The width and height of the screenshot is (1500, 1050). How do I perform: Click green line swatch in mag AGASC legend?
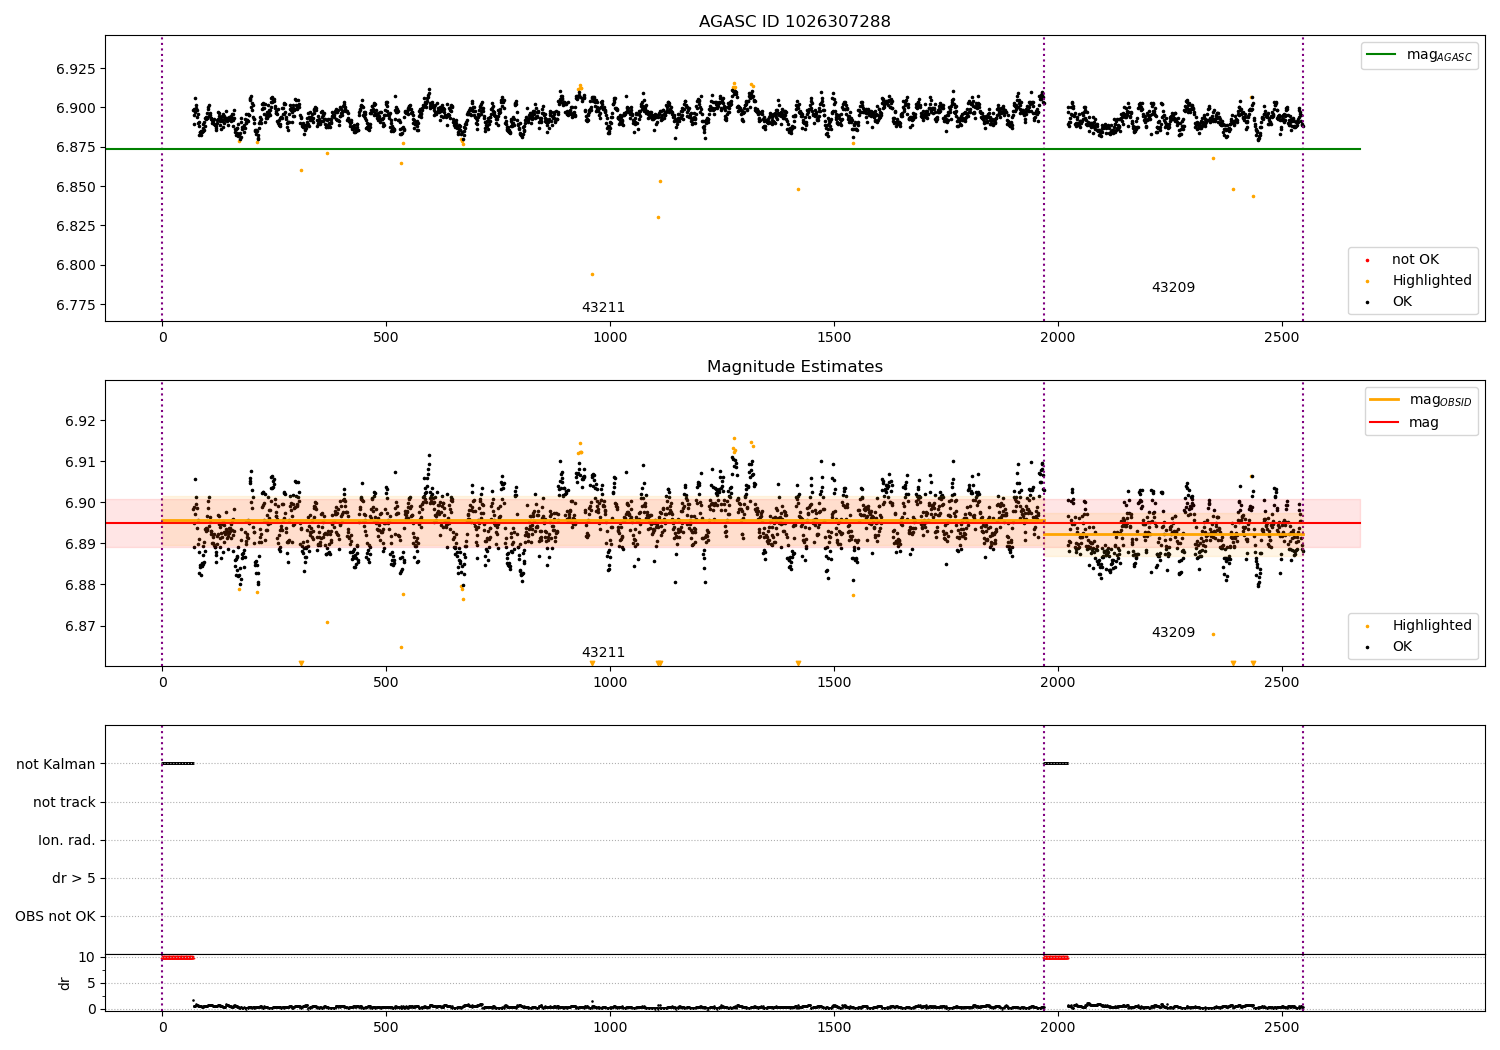[x=1382, y=55]
